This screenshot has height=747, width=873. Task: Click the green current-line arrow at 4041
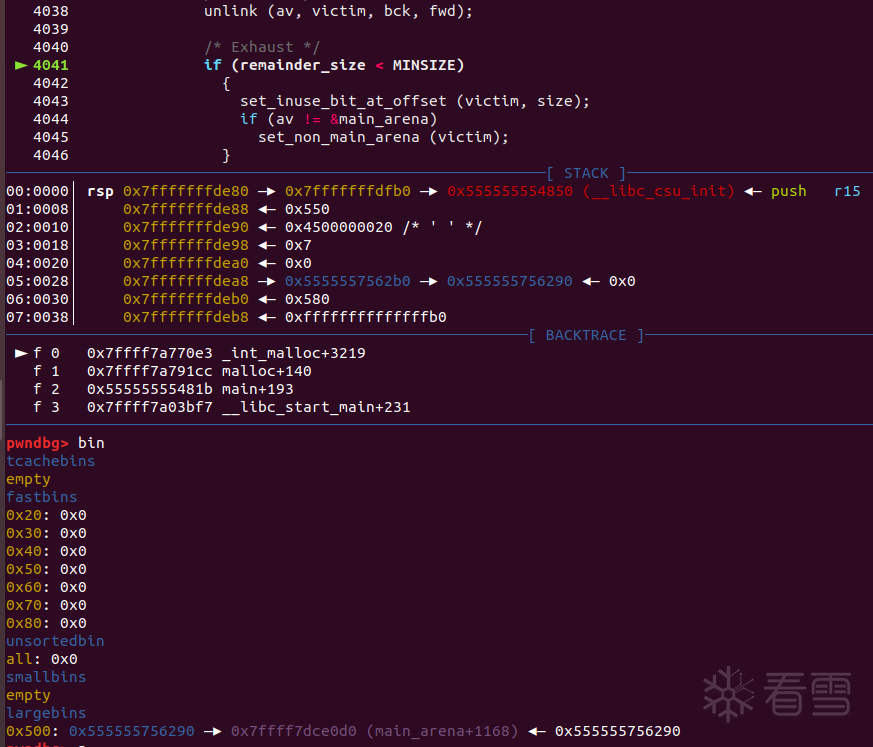(21, 65)
